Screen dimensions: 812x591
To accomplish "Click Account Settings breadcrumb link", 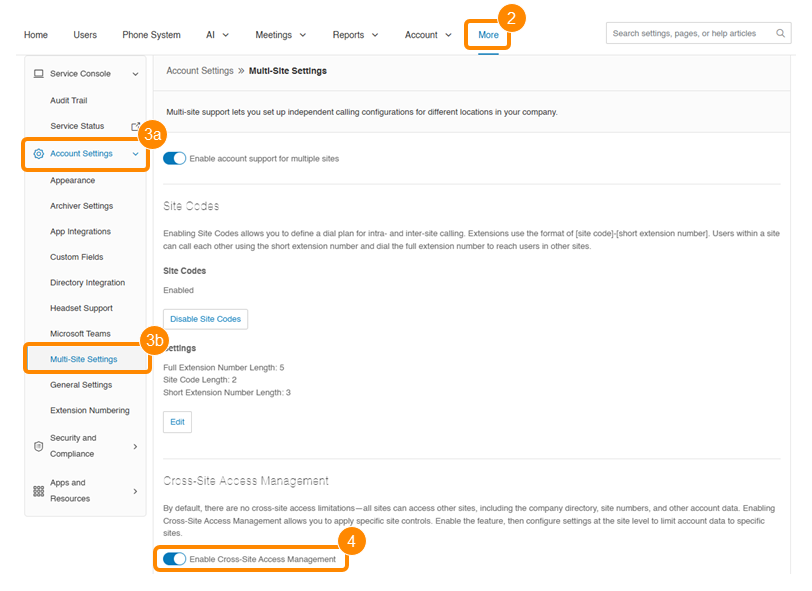I will click(x=199, y=71).
